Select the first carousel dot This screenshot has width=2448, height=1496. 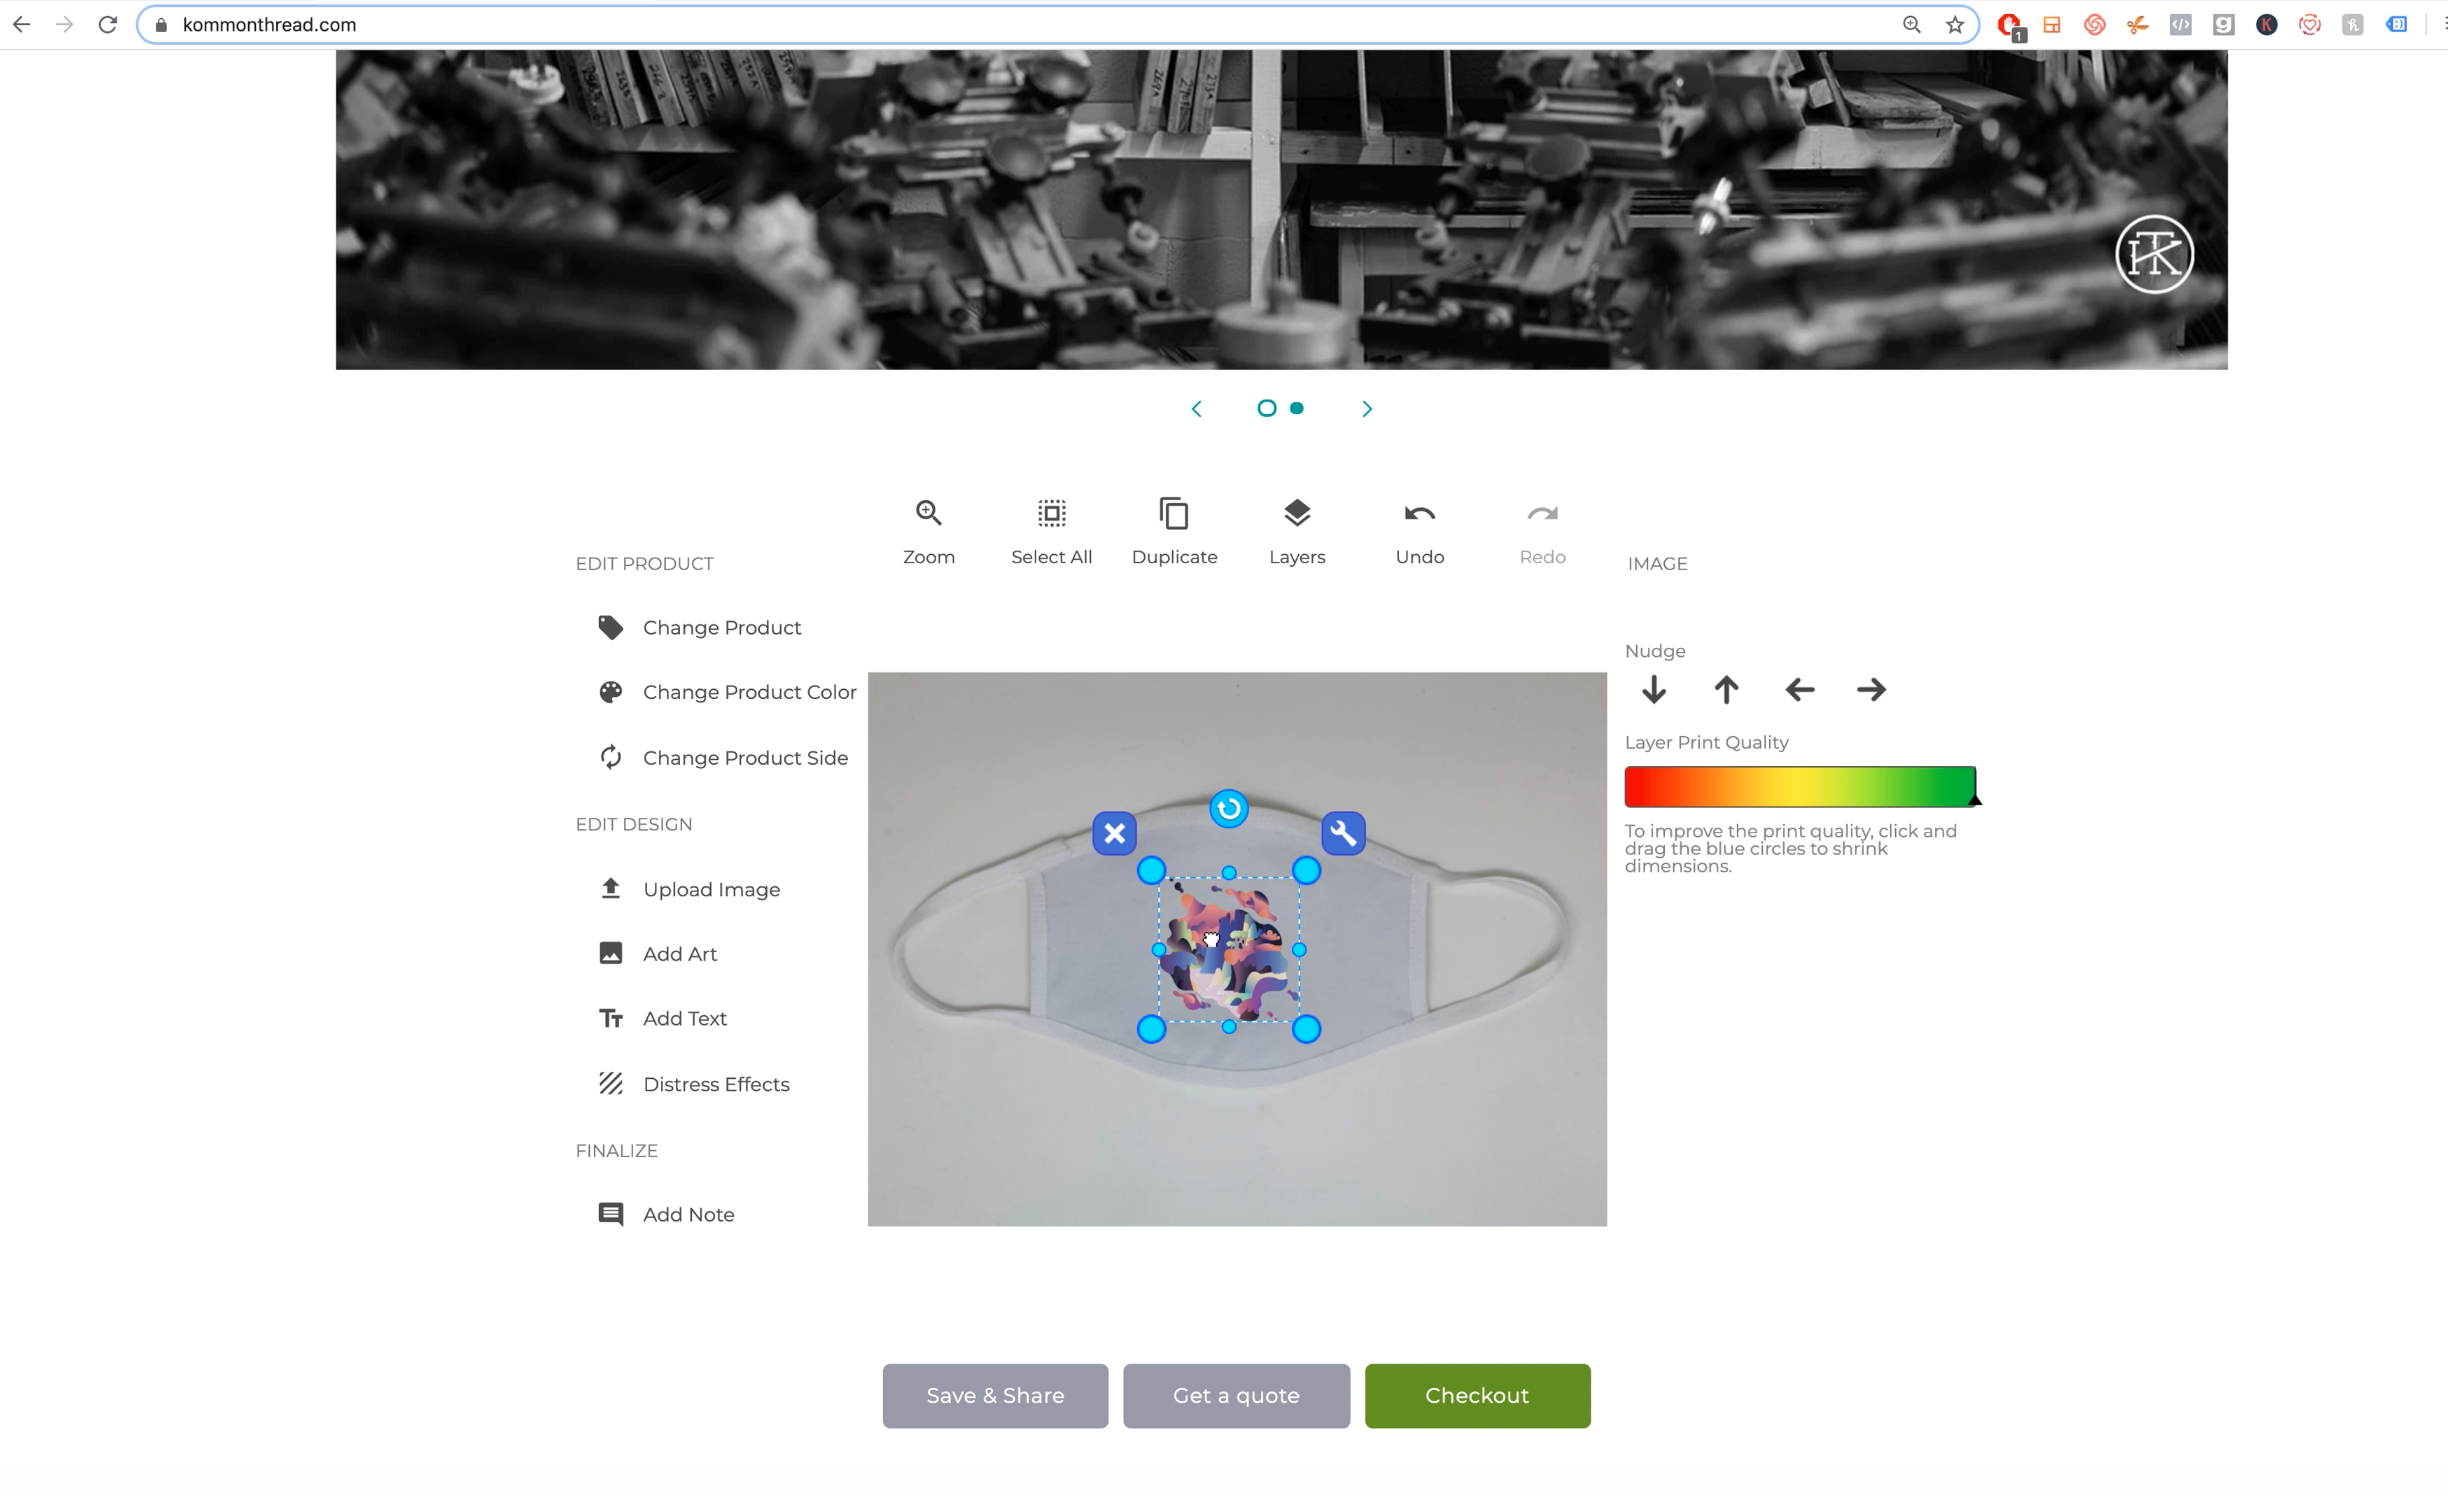pos(1266,408)
